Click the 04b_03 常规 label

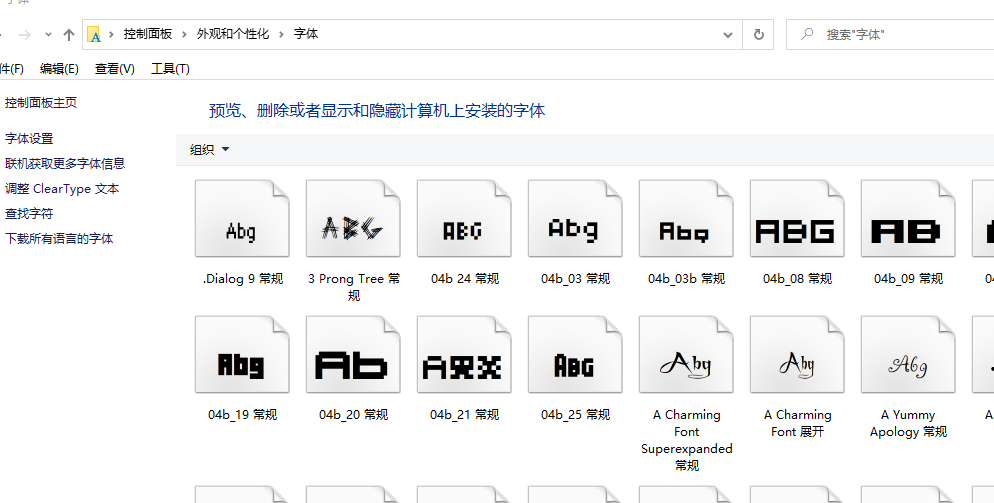(x=576, y=279)
